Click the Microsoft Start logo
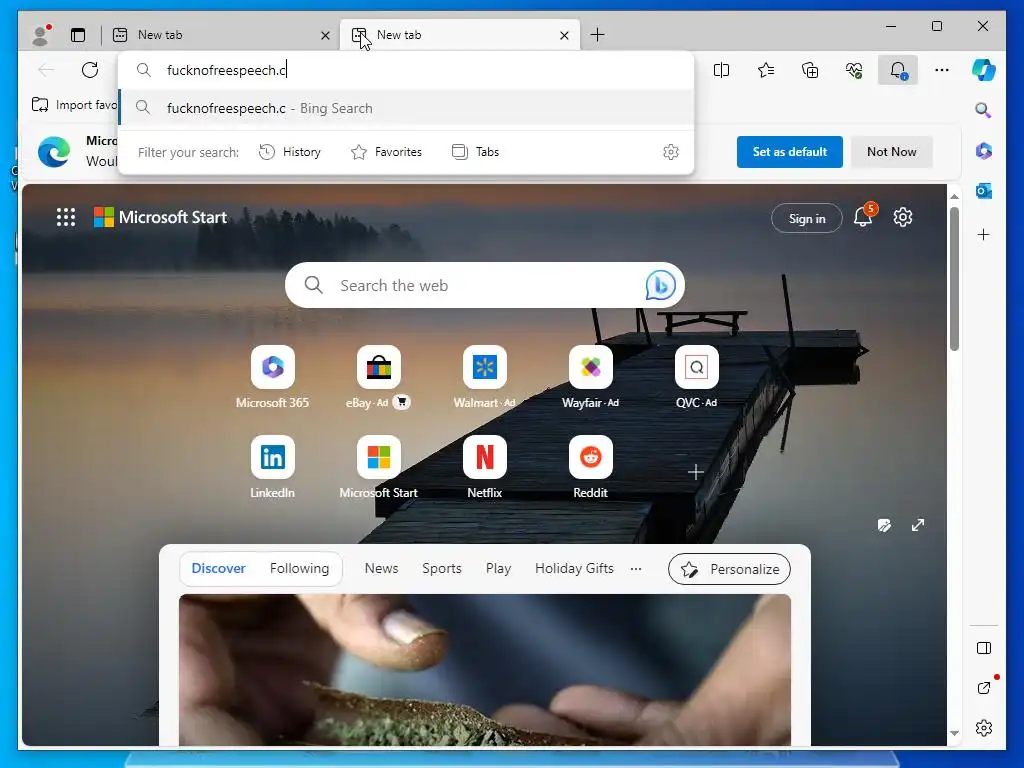 pyautogui.click(x=160, y=217)
